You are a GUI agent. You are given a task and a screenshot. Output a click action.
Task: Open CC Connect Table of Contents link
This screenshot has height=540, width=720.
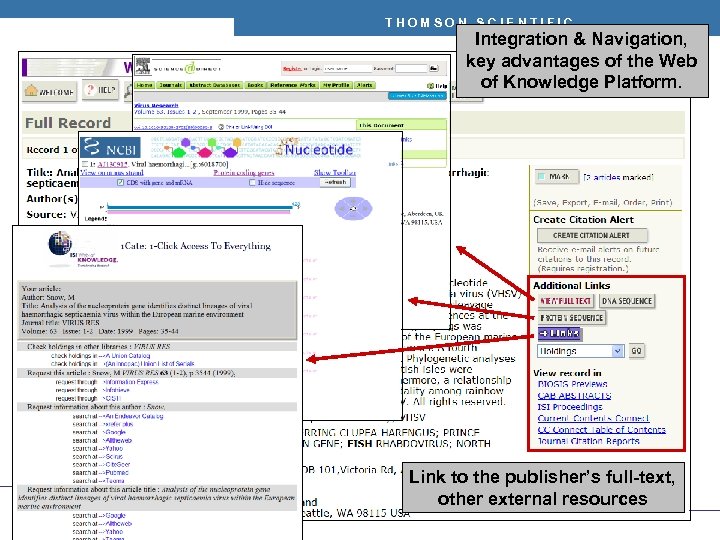(602, 430)
